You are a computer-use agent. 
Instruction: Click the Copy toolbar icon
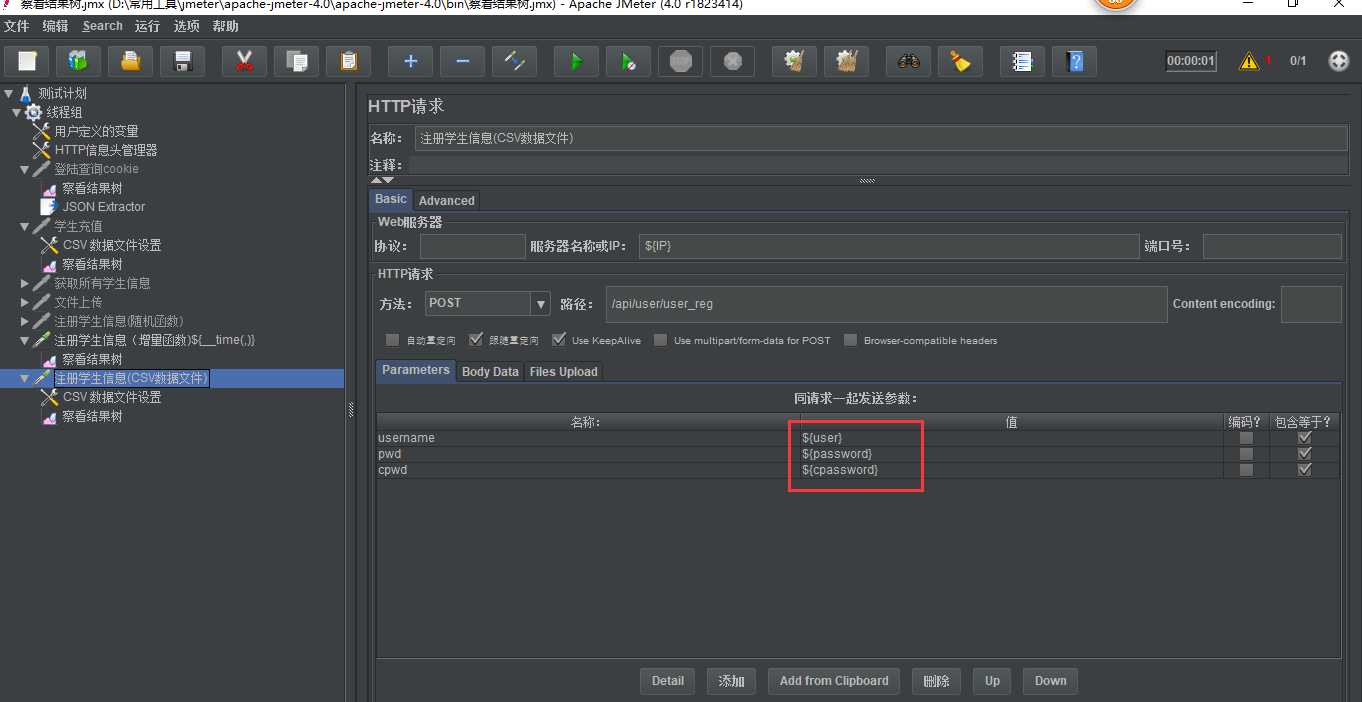(x=297, y=62)
